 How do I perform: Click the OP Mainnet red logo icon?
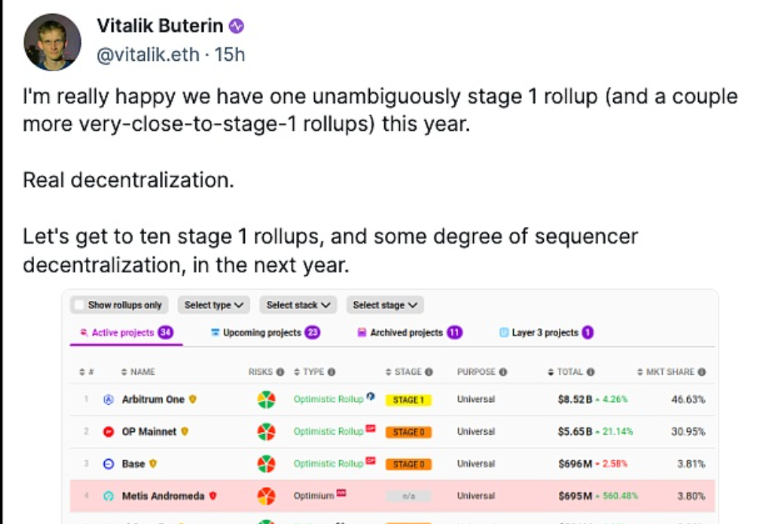(109, 432)
